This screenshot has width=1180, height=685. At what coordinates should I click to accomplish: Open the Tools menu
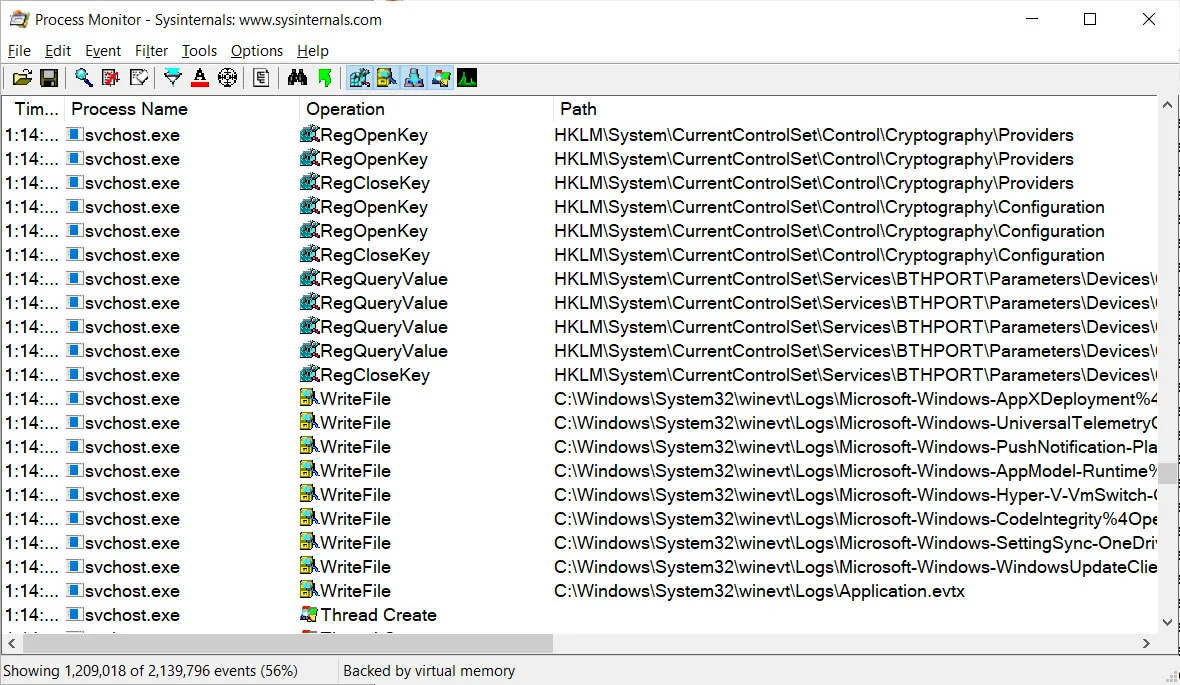coord(199,50)
